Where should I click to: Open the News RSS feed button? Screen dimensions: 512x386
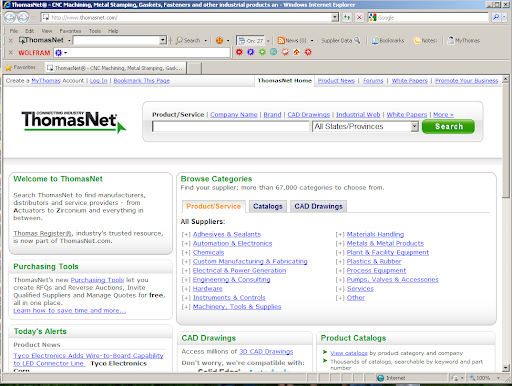(292, 41)
